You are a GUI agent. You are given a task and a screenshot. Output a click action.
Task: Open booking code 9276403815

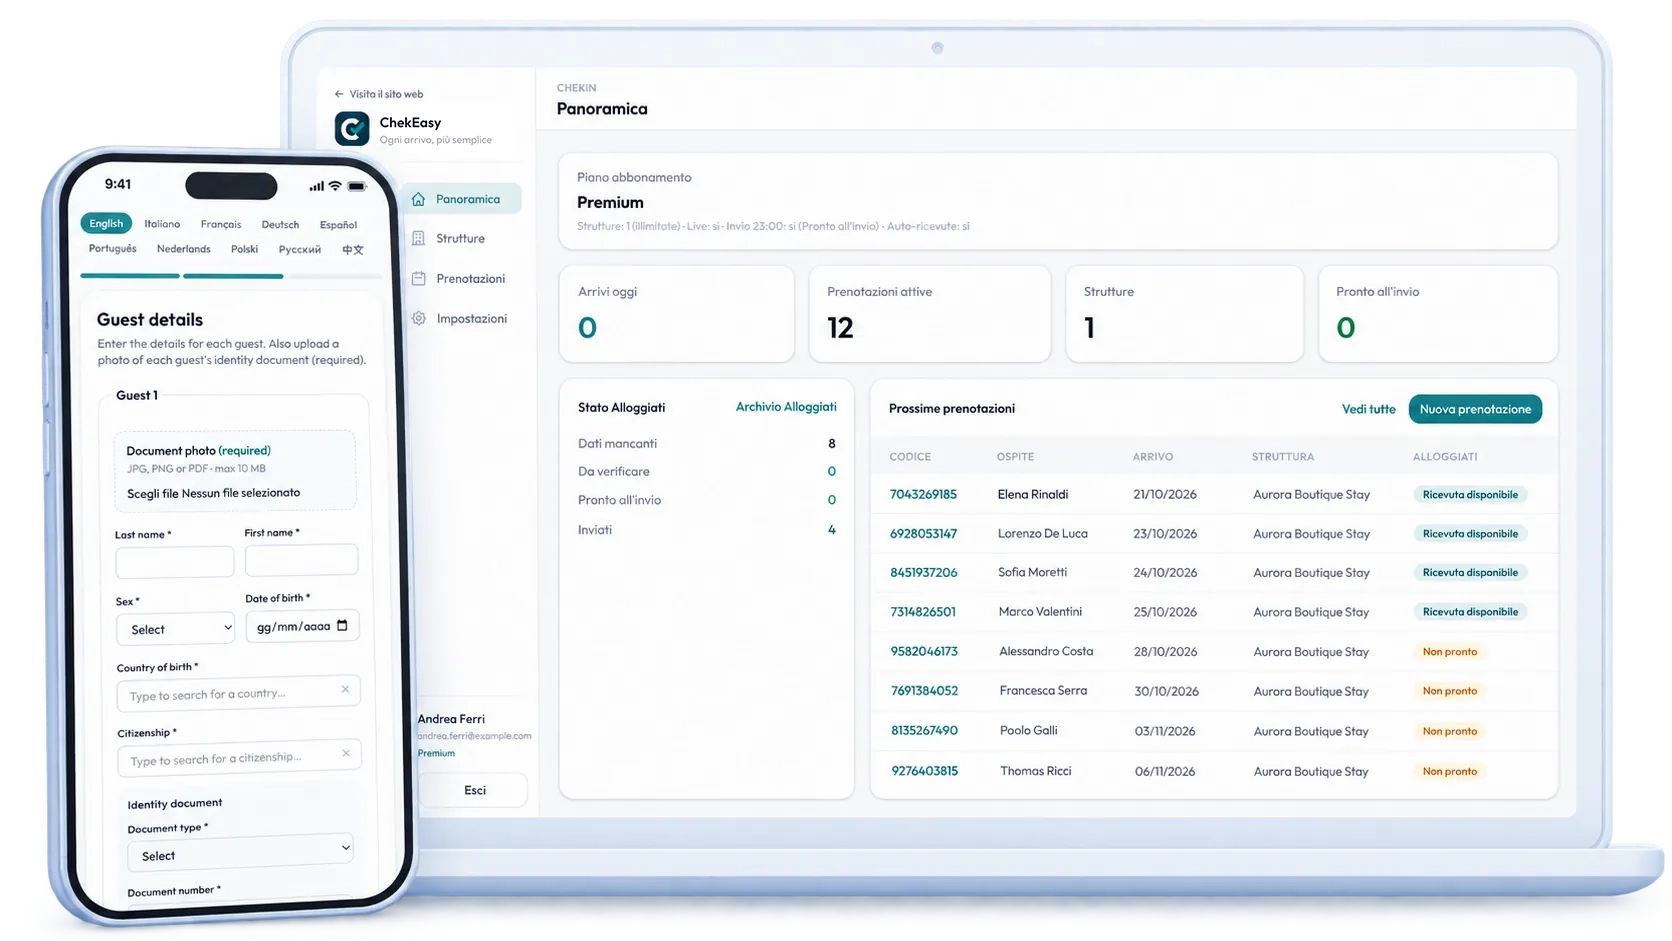click(924, 771)
